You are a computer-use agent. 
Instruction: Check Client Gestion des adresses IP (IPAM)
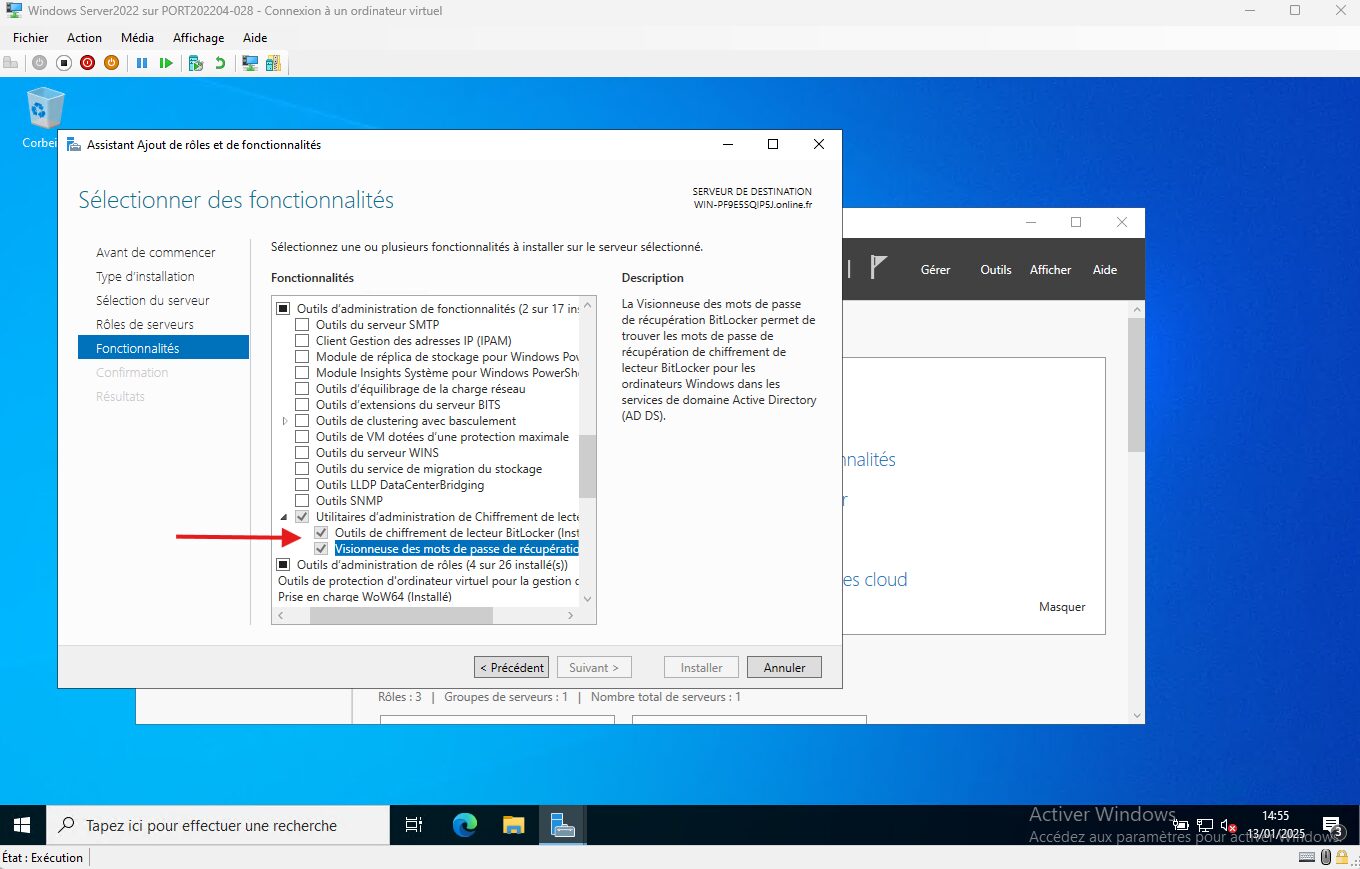[x=302, y=341]
